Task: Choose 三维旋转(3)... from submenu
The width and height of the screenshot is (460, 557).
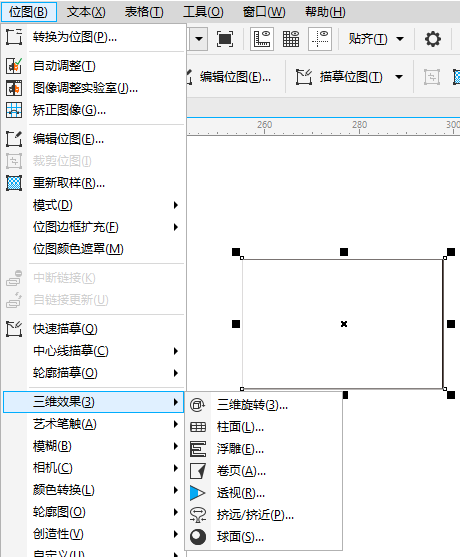Action: point(264,405)
